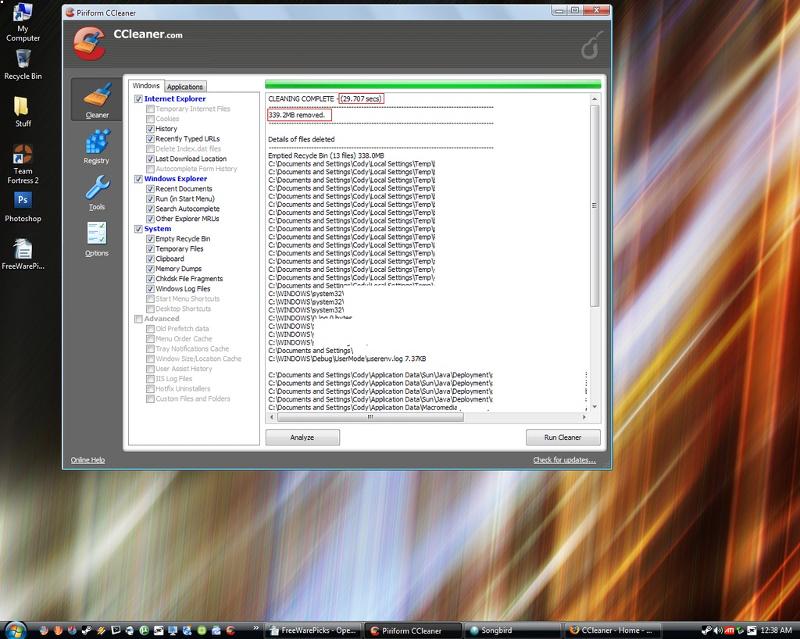
Task: Open the Options section
Action: [x=97, y=239]
